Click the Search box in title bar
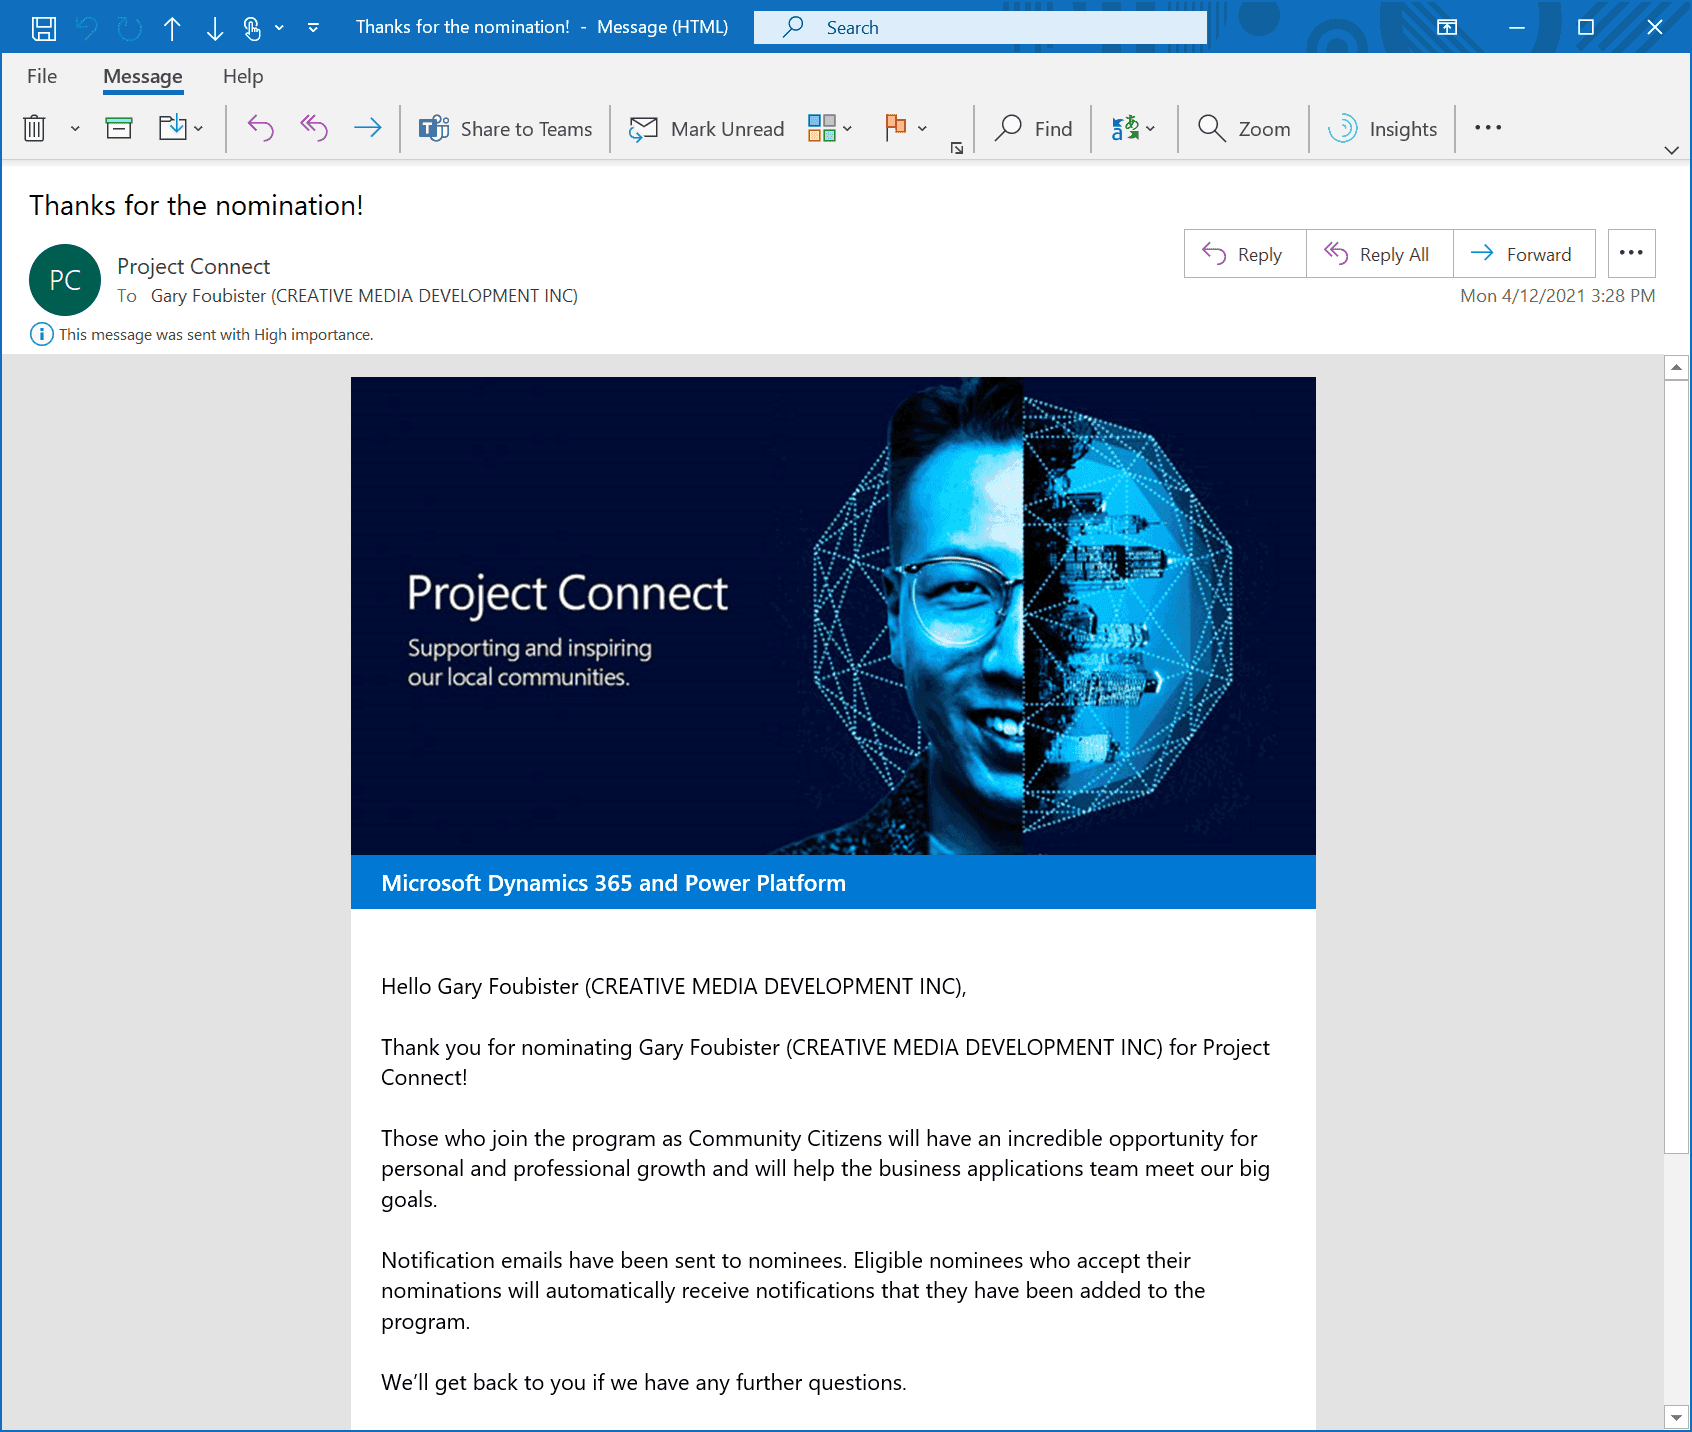The image size is (1692, 1432). coord(980,27)
